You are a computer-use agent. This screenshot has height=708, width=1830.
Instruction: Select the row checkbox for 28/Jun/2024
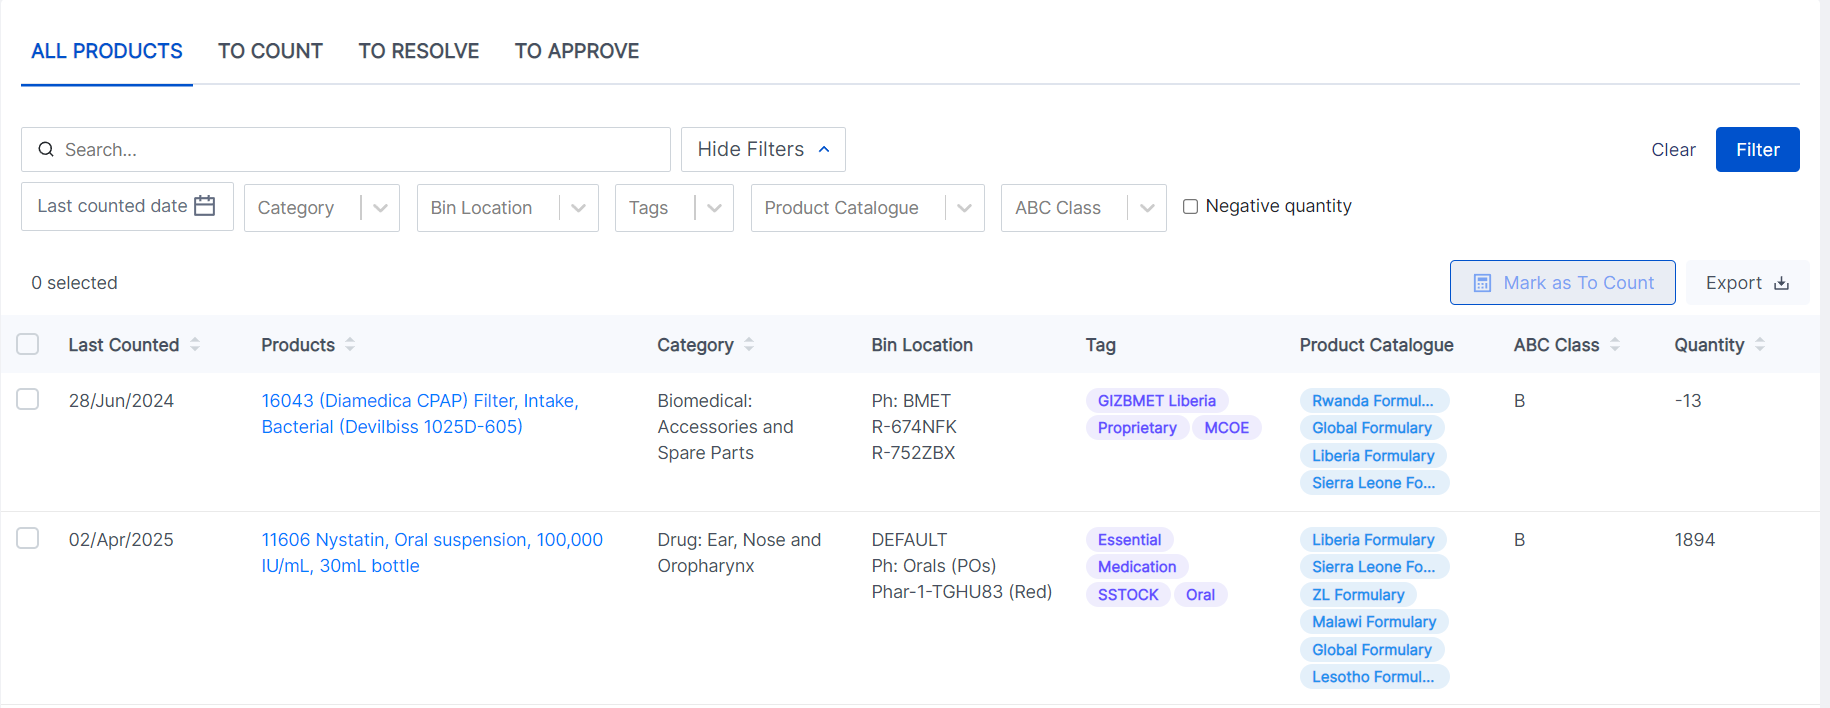(28, 400)
